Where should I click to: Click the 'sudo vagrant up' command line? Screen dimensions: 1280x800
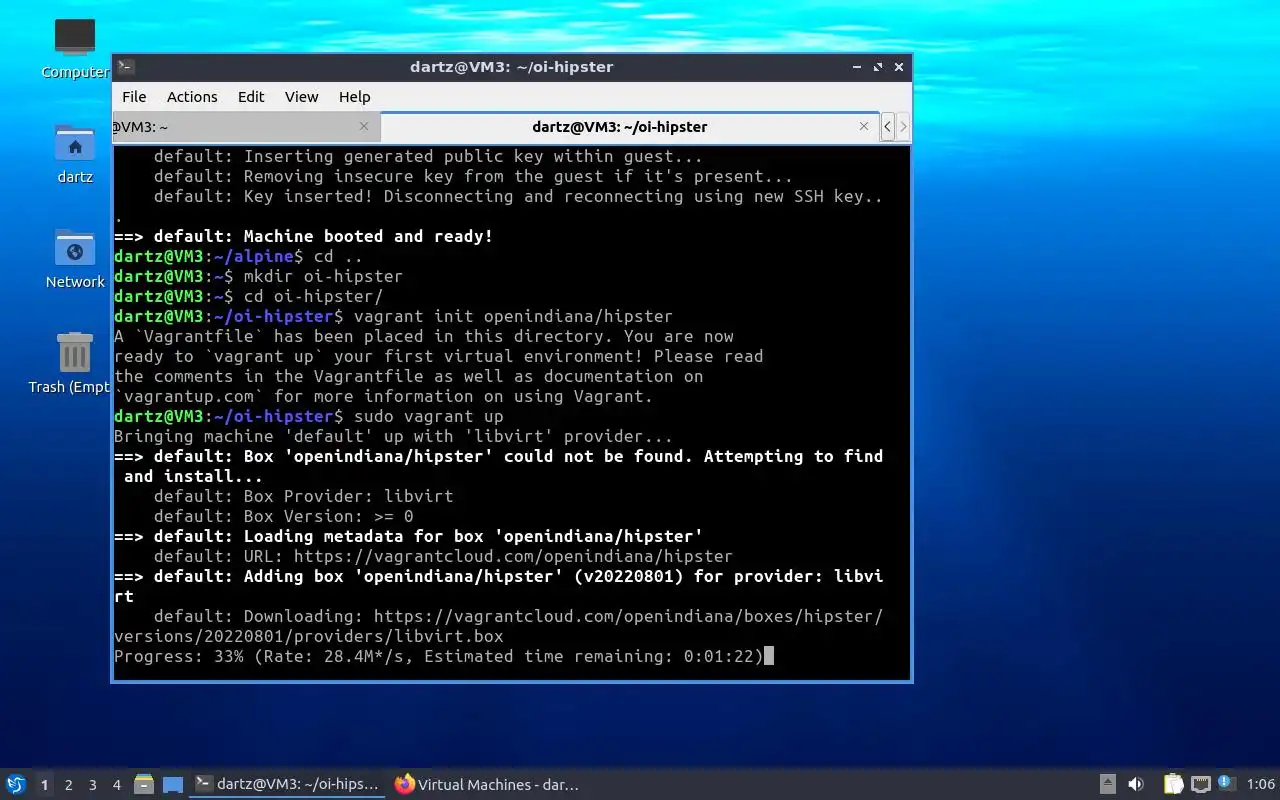click(x=309, y=416)
